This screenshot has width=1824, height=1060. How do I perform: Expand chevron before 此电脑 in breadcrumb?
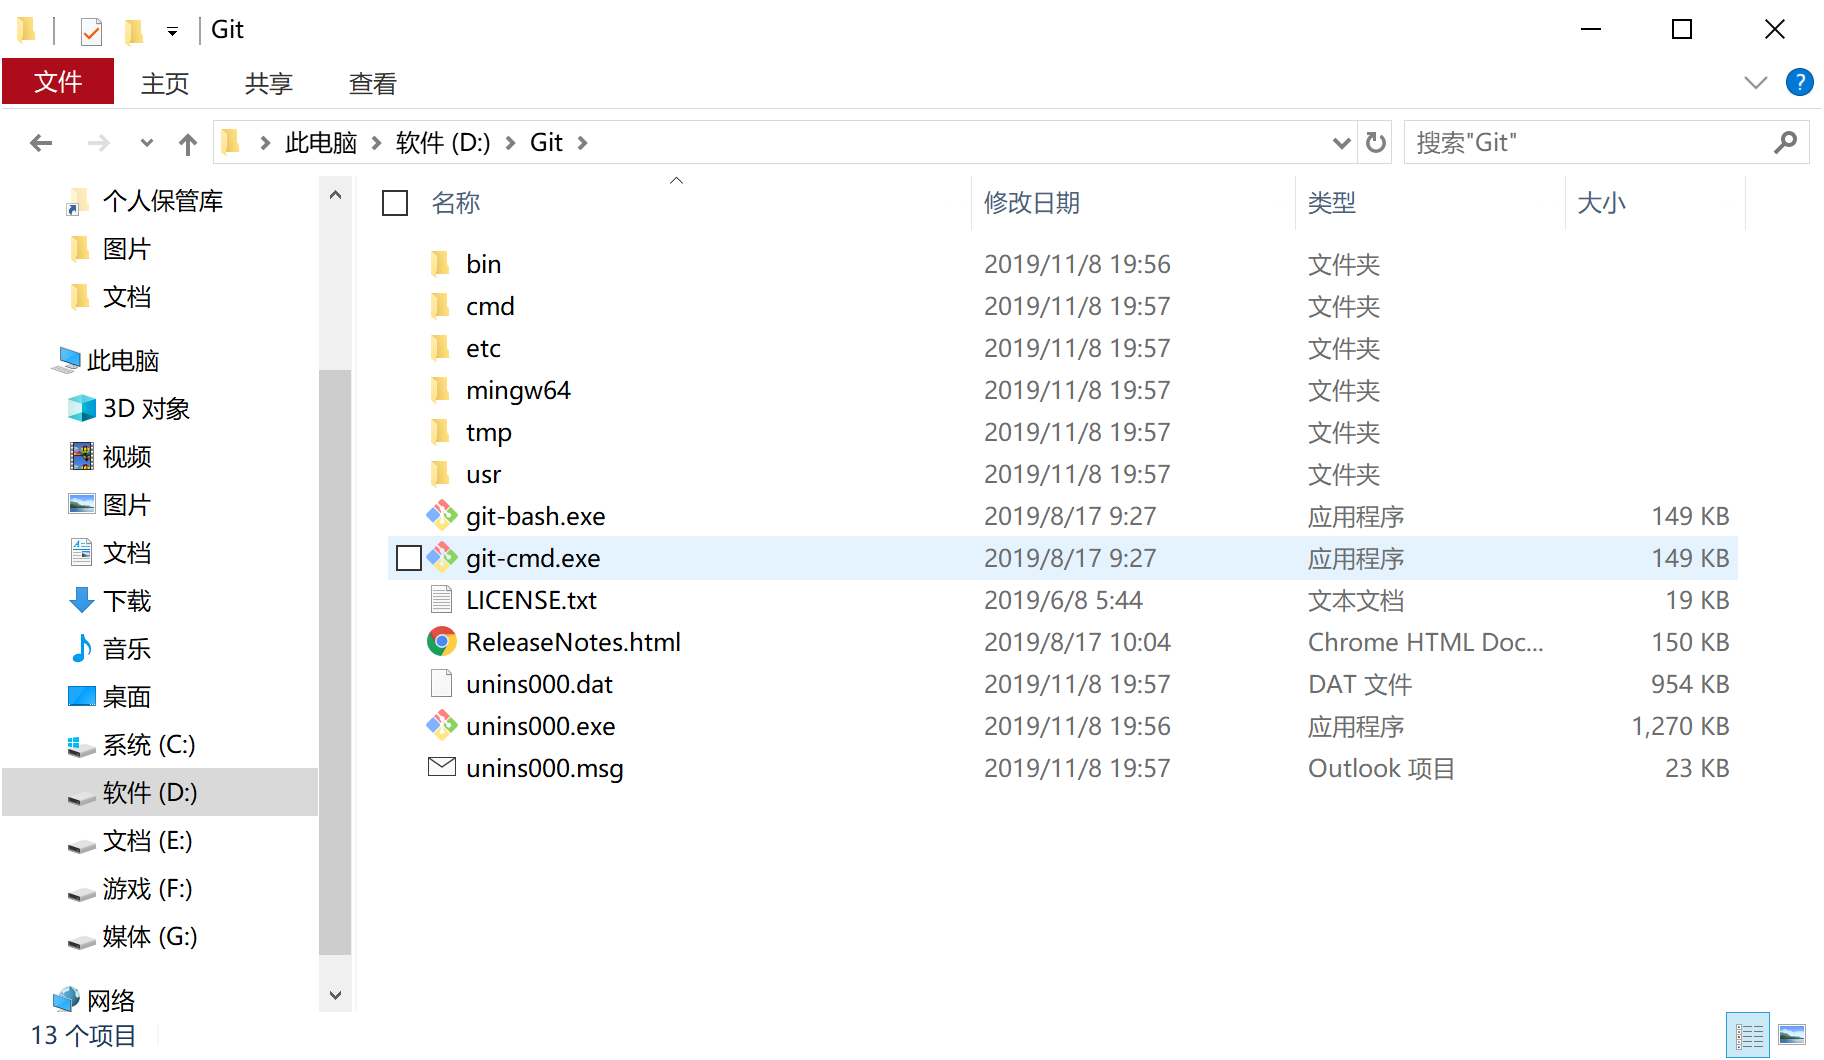pyautogui.click(x=265, y=143)
